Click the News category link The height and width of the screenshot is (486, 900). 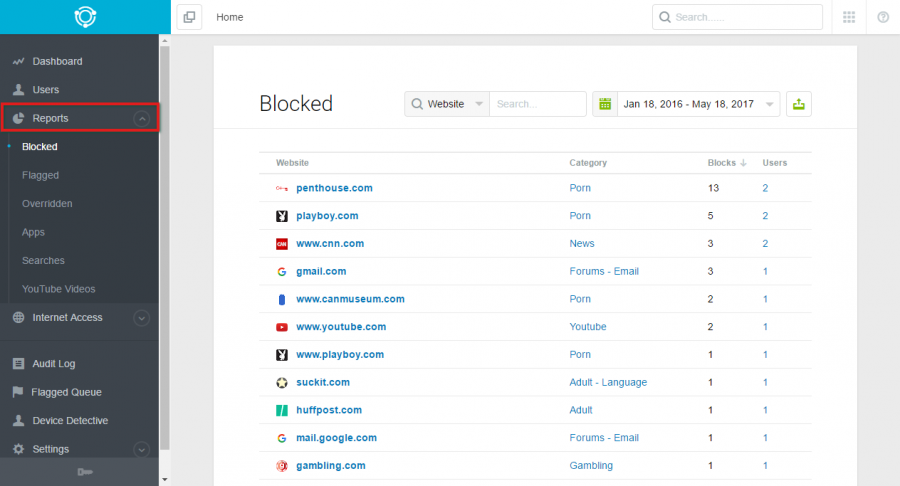point(581,244)
